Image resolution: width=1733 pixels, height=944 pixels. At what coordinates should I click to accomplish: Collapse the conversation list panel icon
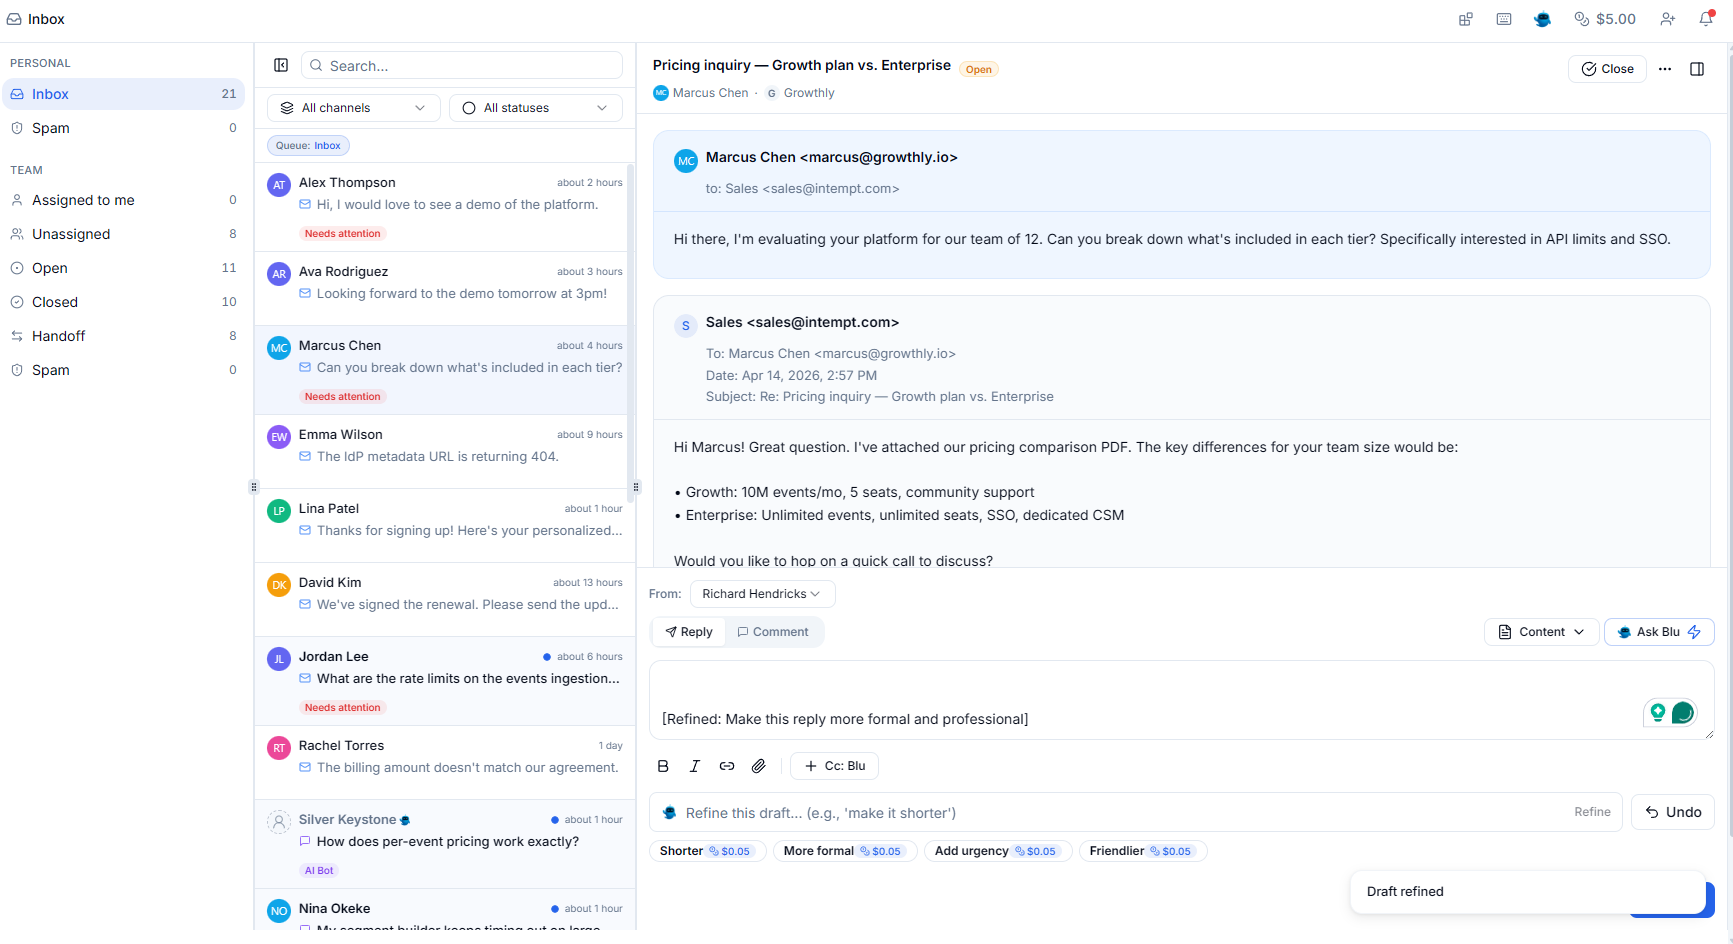281,65
